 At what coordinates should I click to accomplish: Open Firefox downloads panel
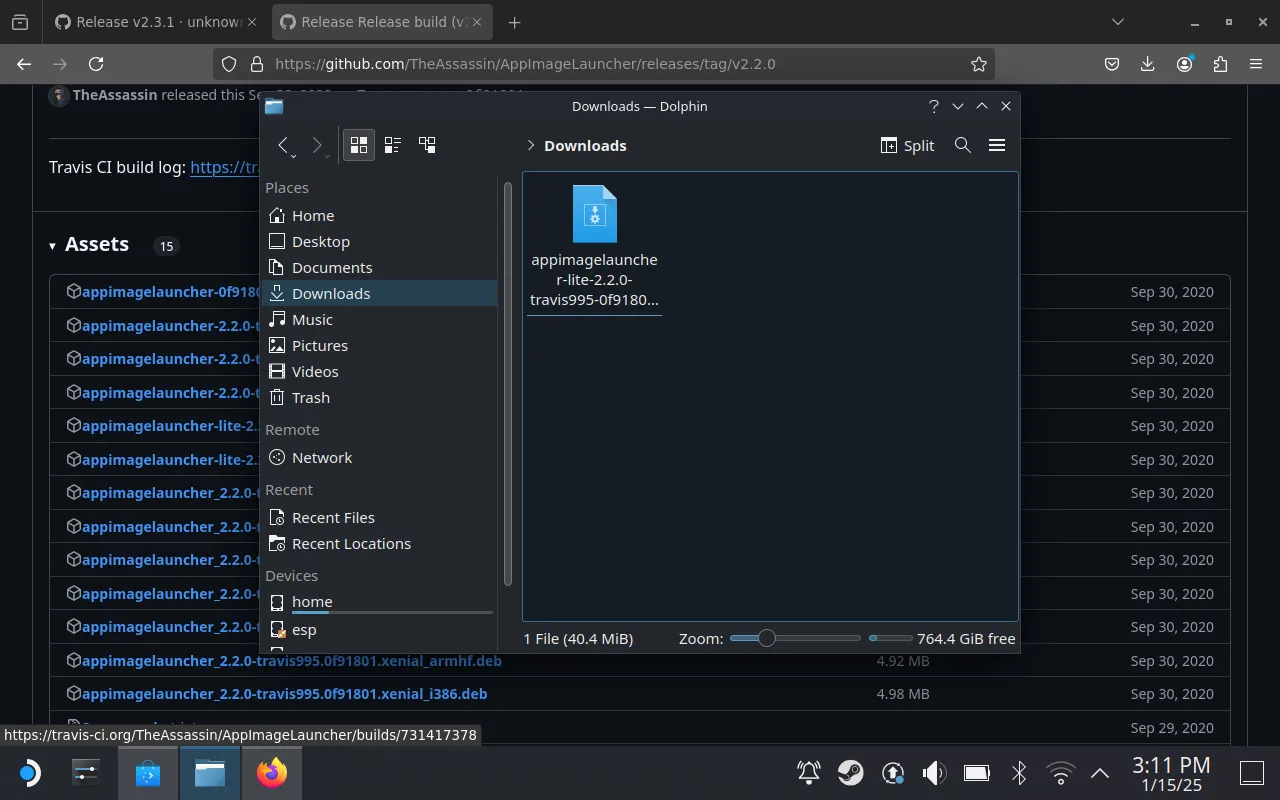[1147, 63]
